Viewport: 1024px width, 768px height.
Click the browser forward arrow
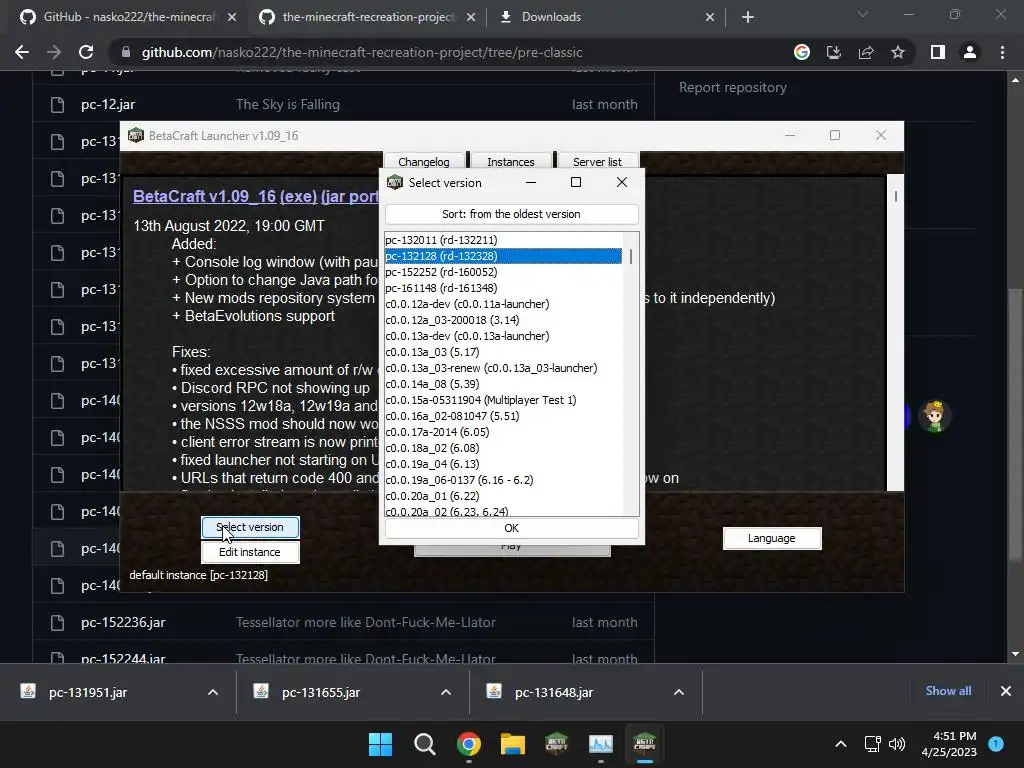pos(54,52)
